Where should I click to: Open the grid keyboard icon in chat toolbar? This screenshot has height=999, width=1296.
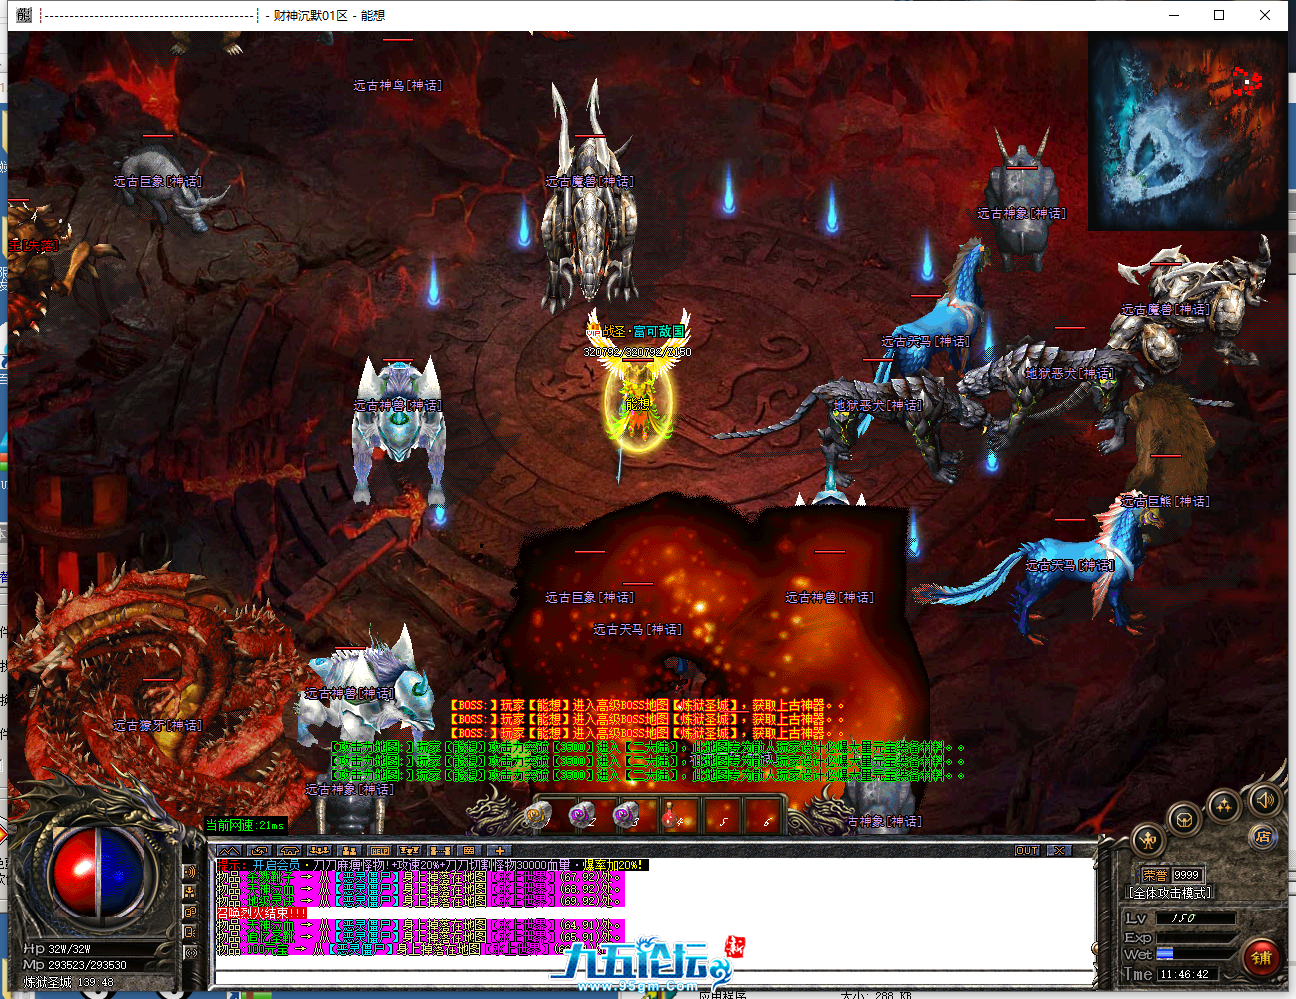tap(469, 851)
